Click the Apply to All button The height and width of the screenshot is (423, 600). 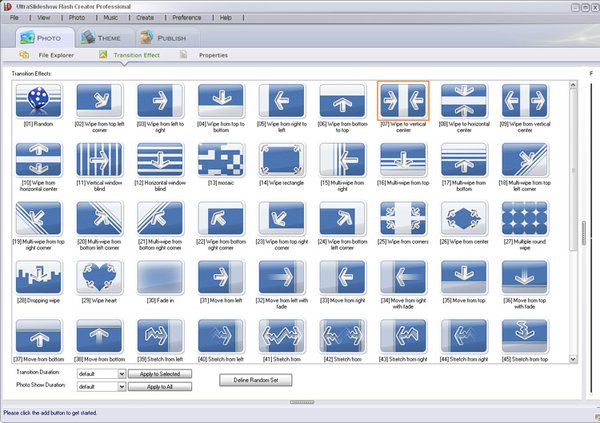[160, 387]
